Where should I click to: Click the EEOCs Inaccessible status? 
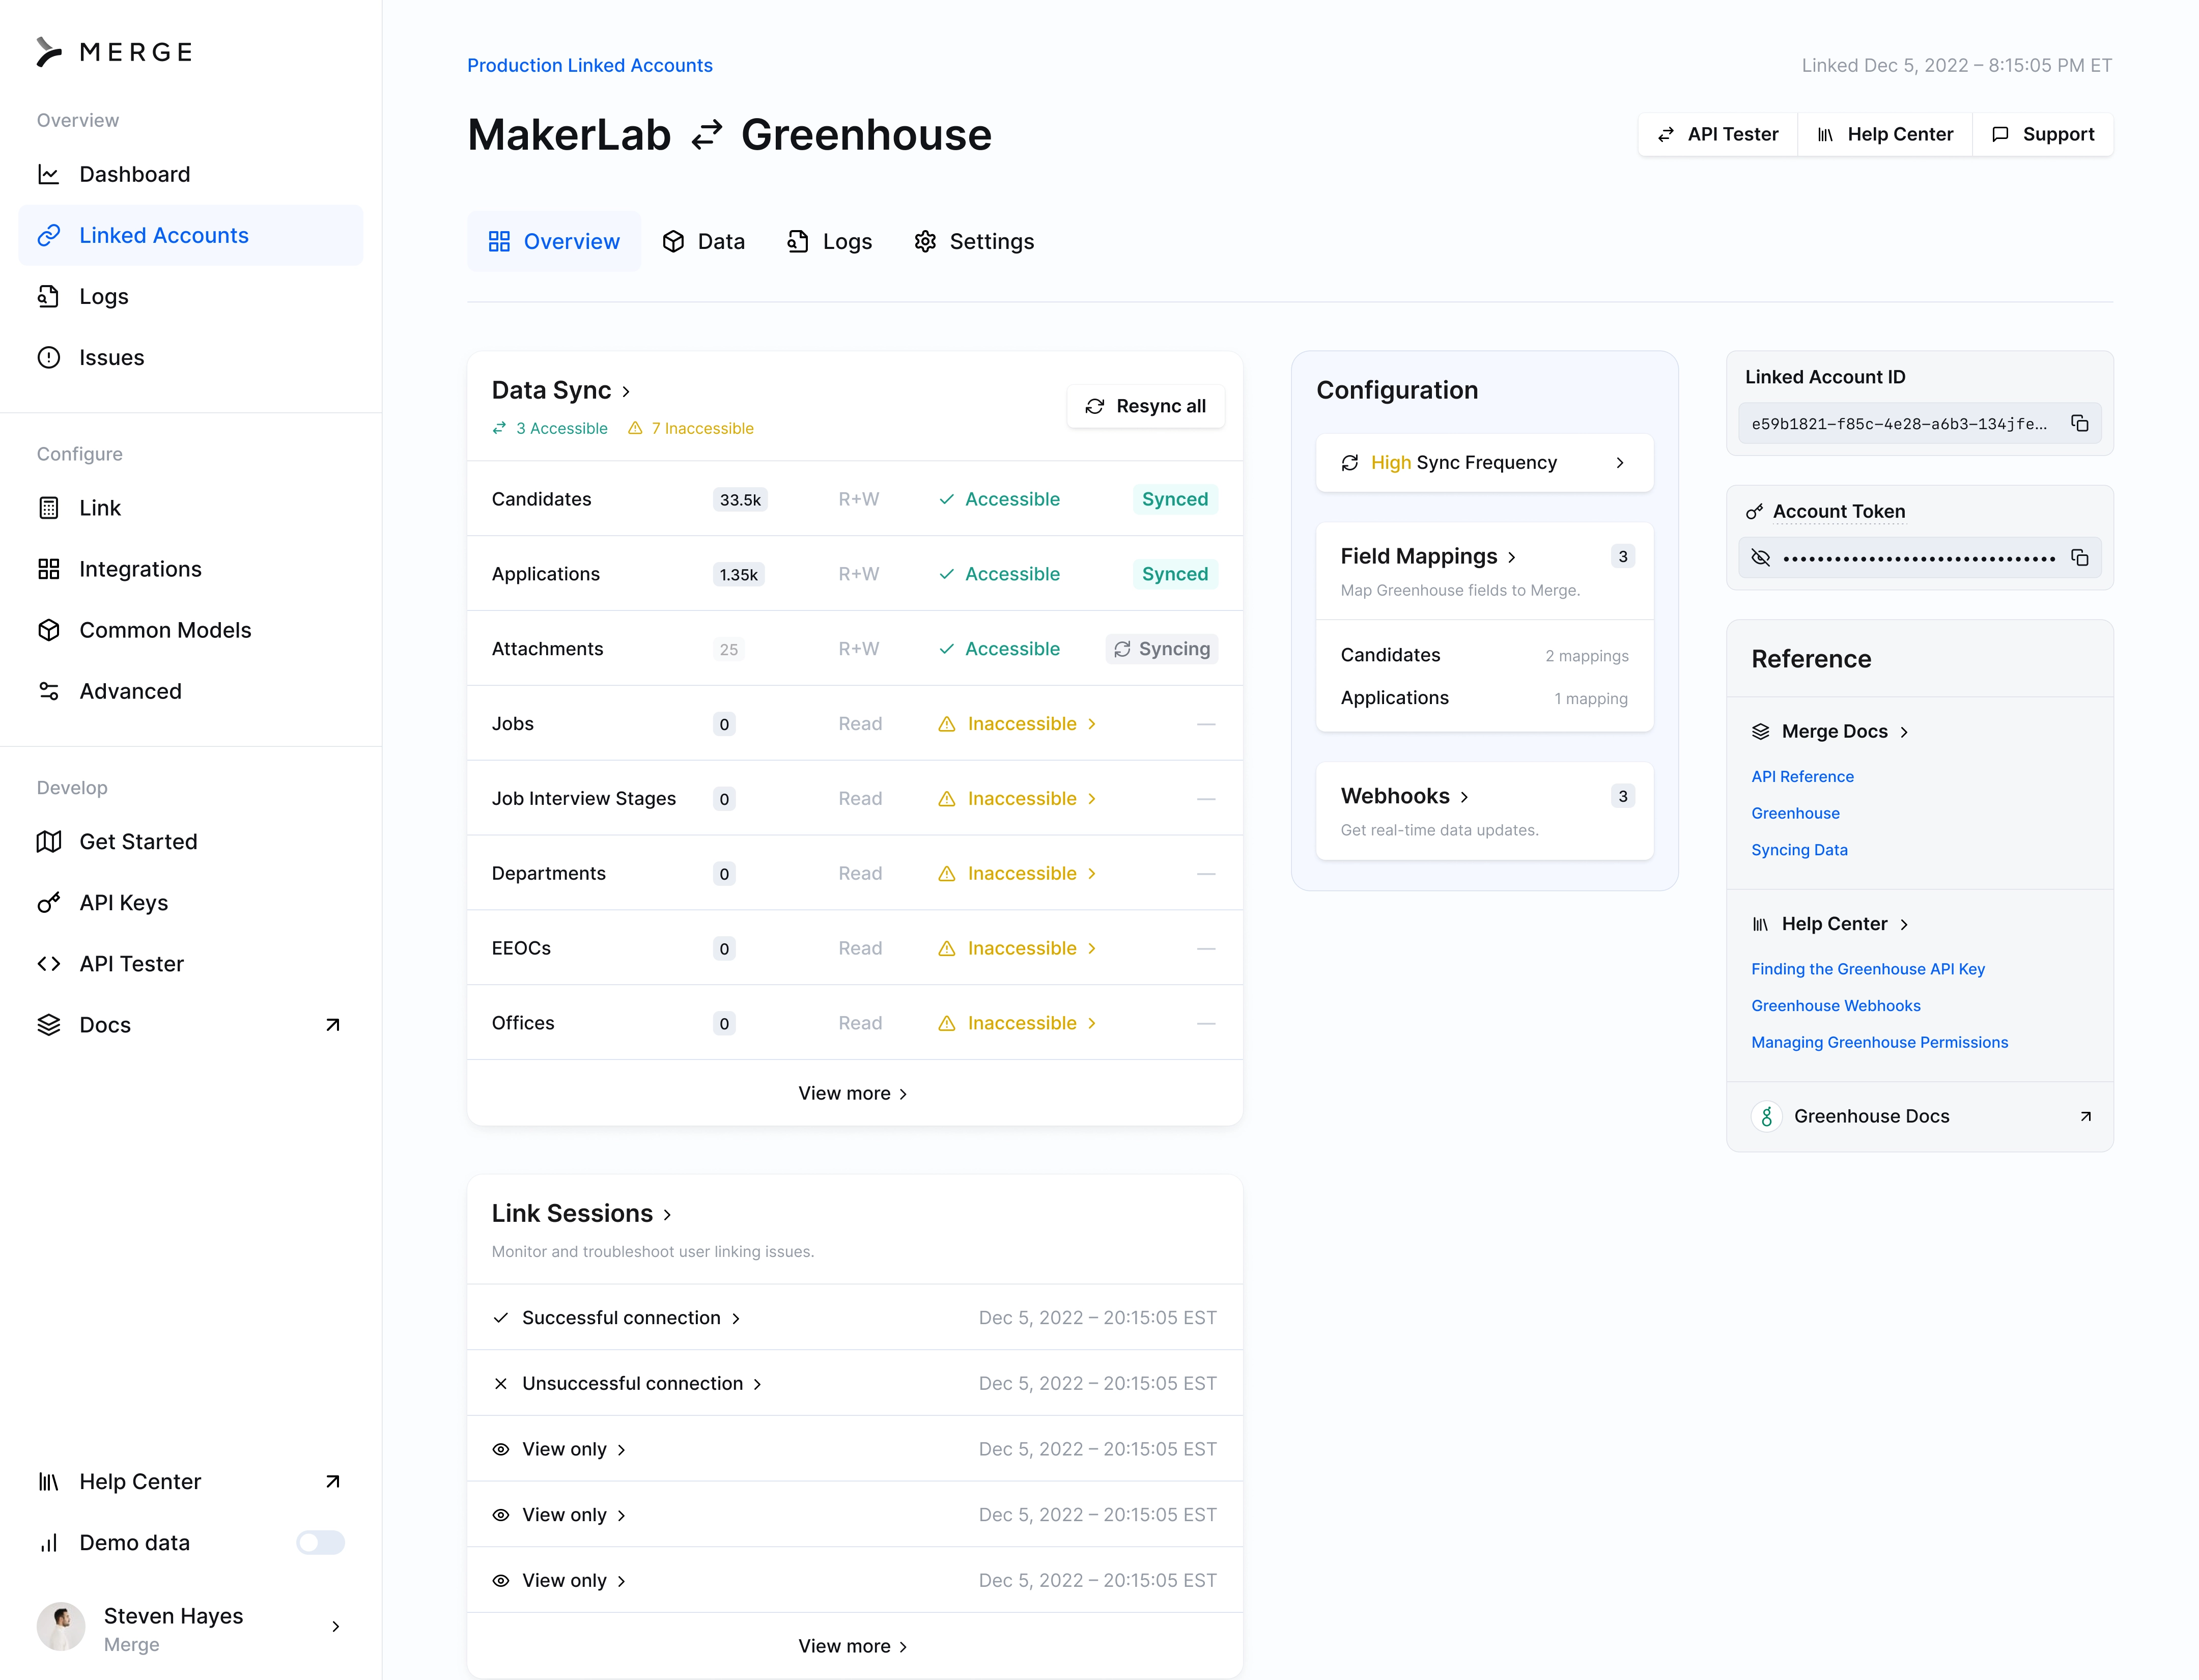(1016, 948)
